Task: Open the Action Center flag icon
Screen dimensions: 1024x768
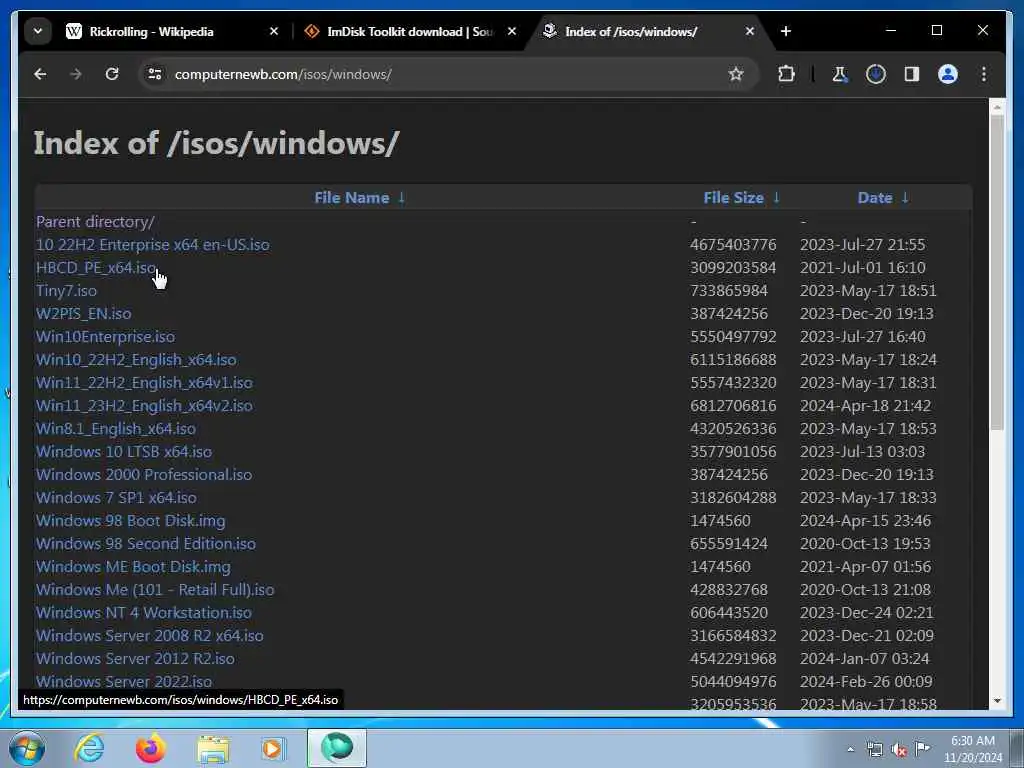Action: click(x=922, y=748)
